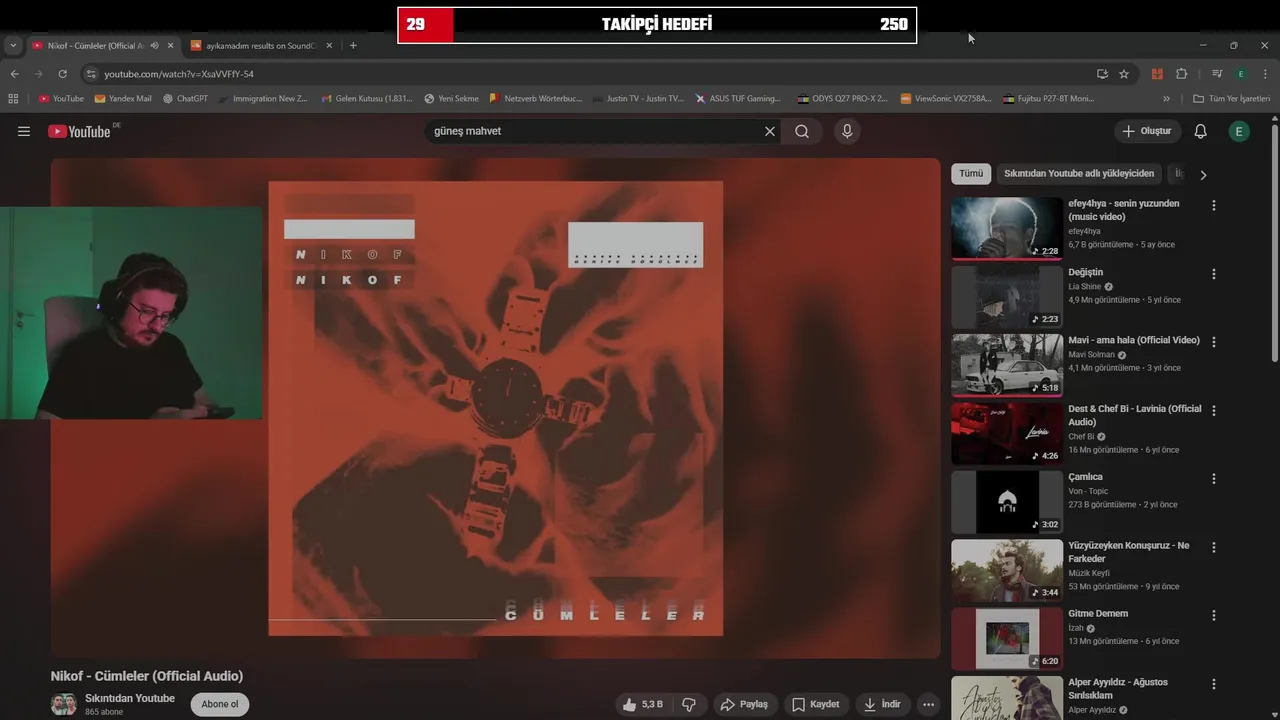Open the Chrome tab search dropdown
This screenshot has height=720, width=1280.
tap(13, 46)
